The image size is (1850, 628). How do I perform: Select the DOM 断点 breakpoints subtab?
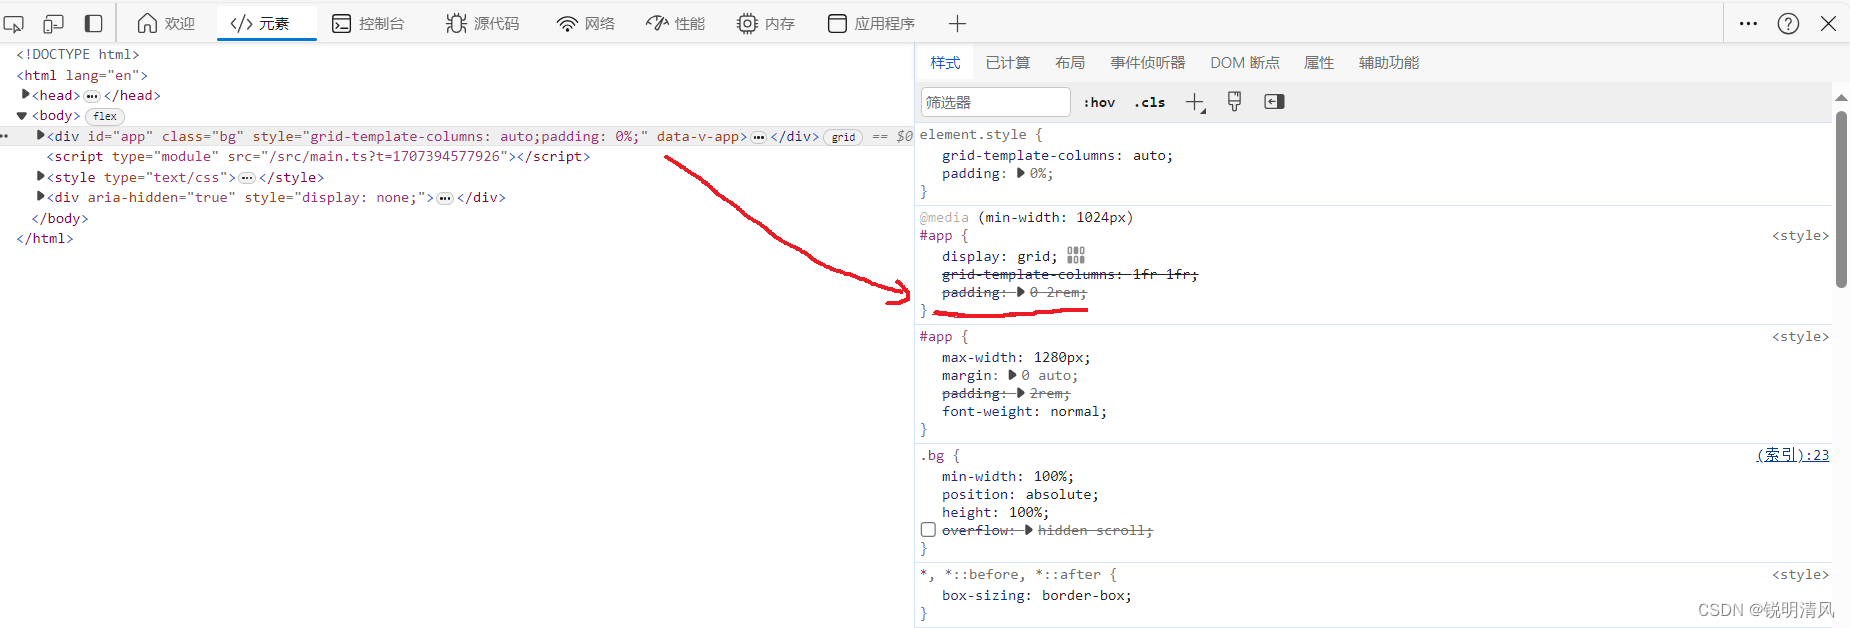[x=1245, y=62]
